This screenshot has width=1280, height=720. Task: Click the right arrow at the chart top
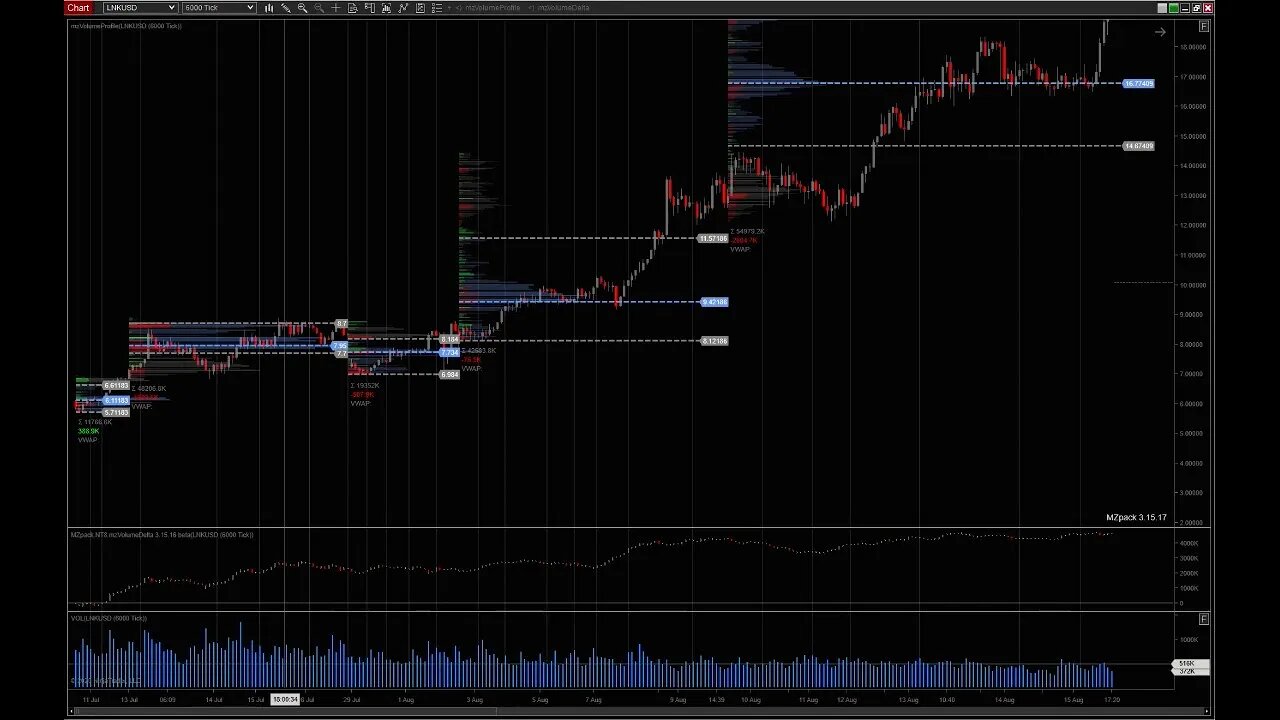1160,32
